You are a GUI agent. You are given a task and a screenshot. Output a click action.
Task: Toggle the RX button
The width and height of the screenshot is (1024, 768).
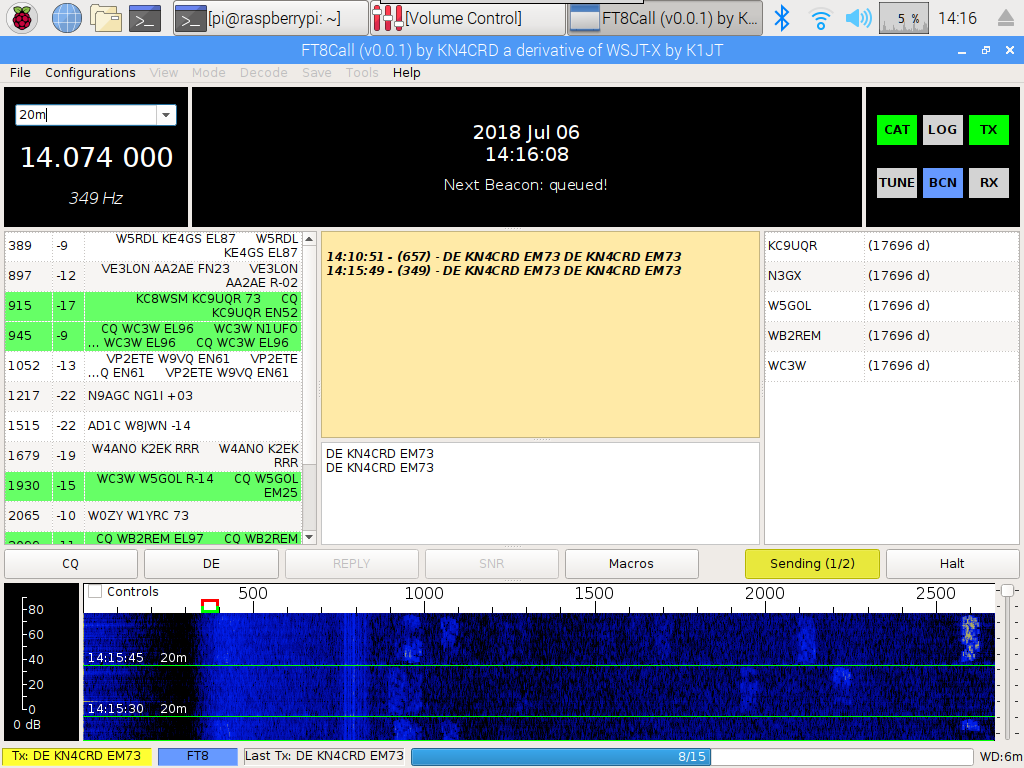[989, 182]
